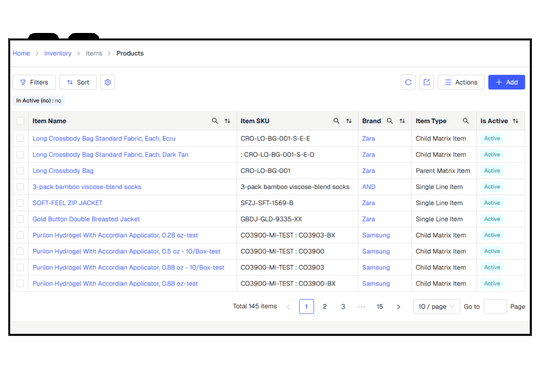The width and height of the screenshot is (540, 384).
Task: Click the Products breadcrumb
Action: pos(130,53)
